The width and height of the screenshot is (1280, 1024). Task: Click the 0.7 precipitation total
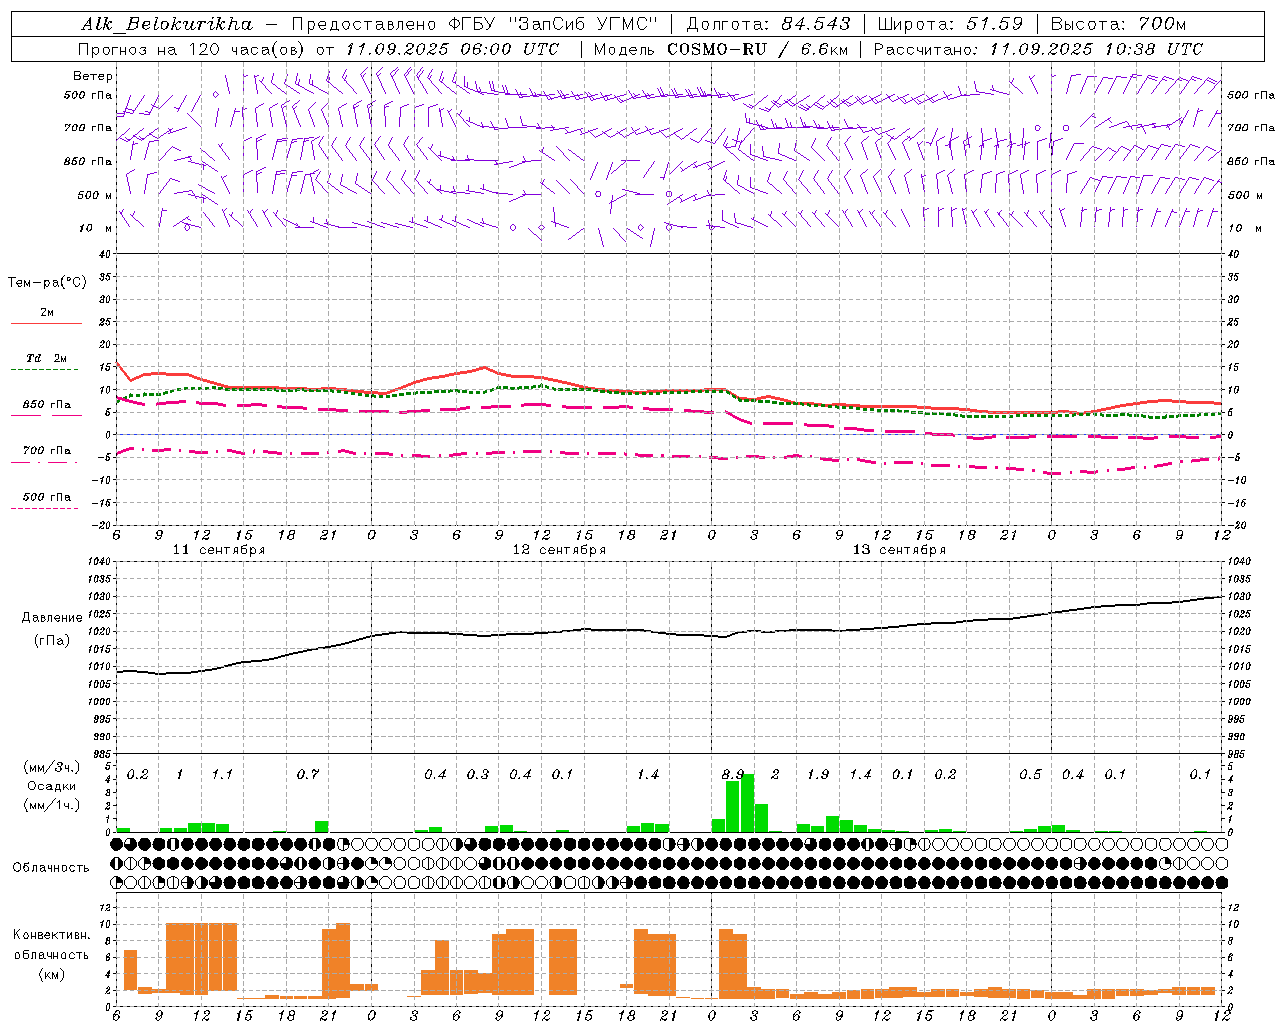click(308, 775)
